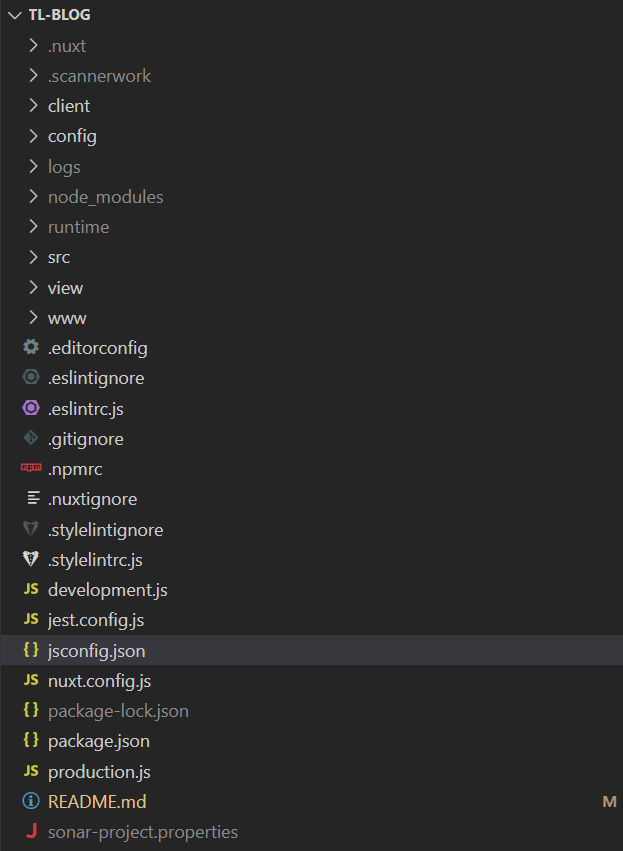Open the nuxt.config.js file
Viewport: 623px width, 851px height.
point(99,681)
